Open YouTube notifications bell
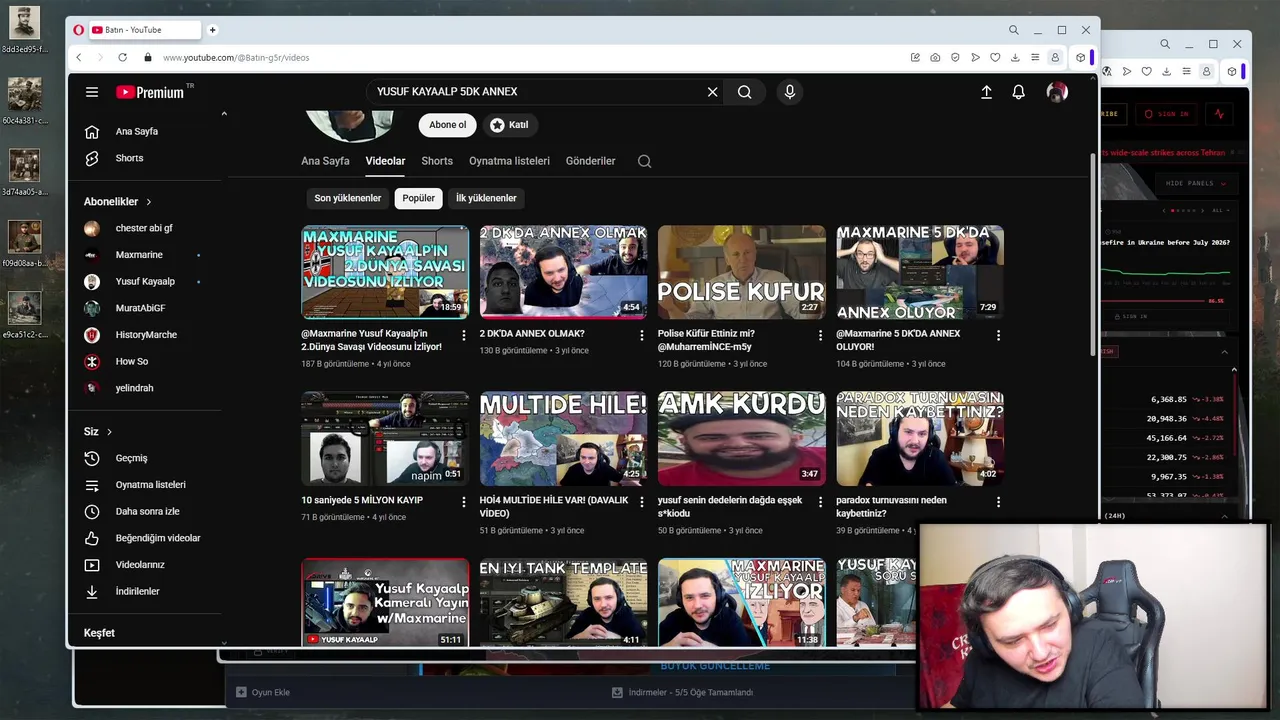The image size is (1280, 720). 1018,92
